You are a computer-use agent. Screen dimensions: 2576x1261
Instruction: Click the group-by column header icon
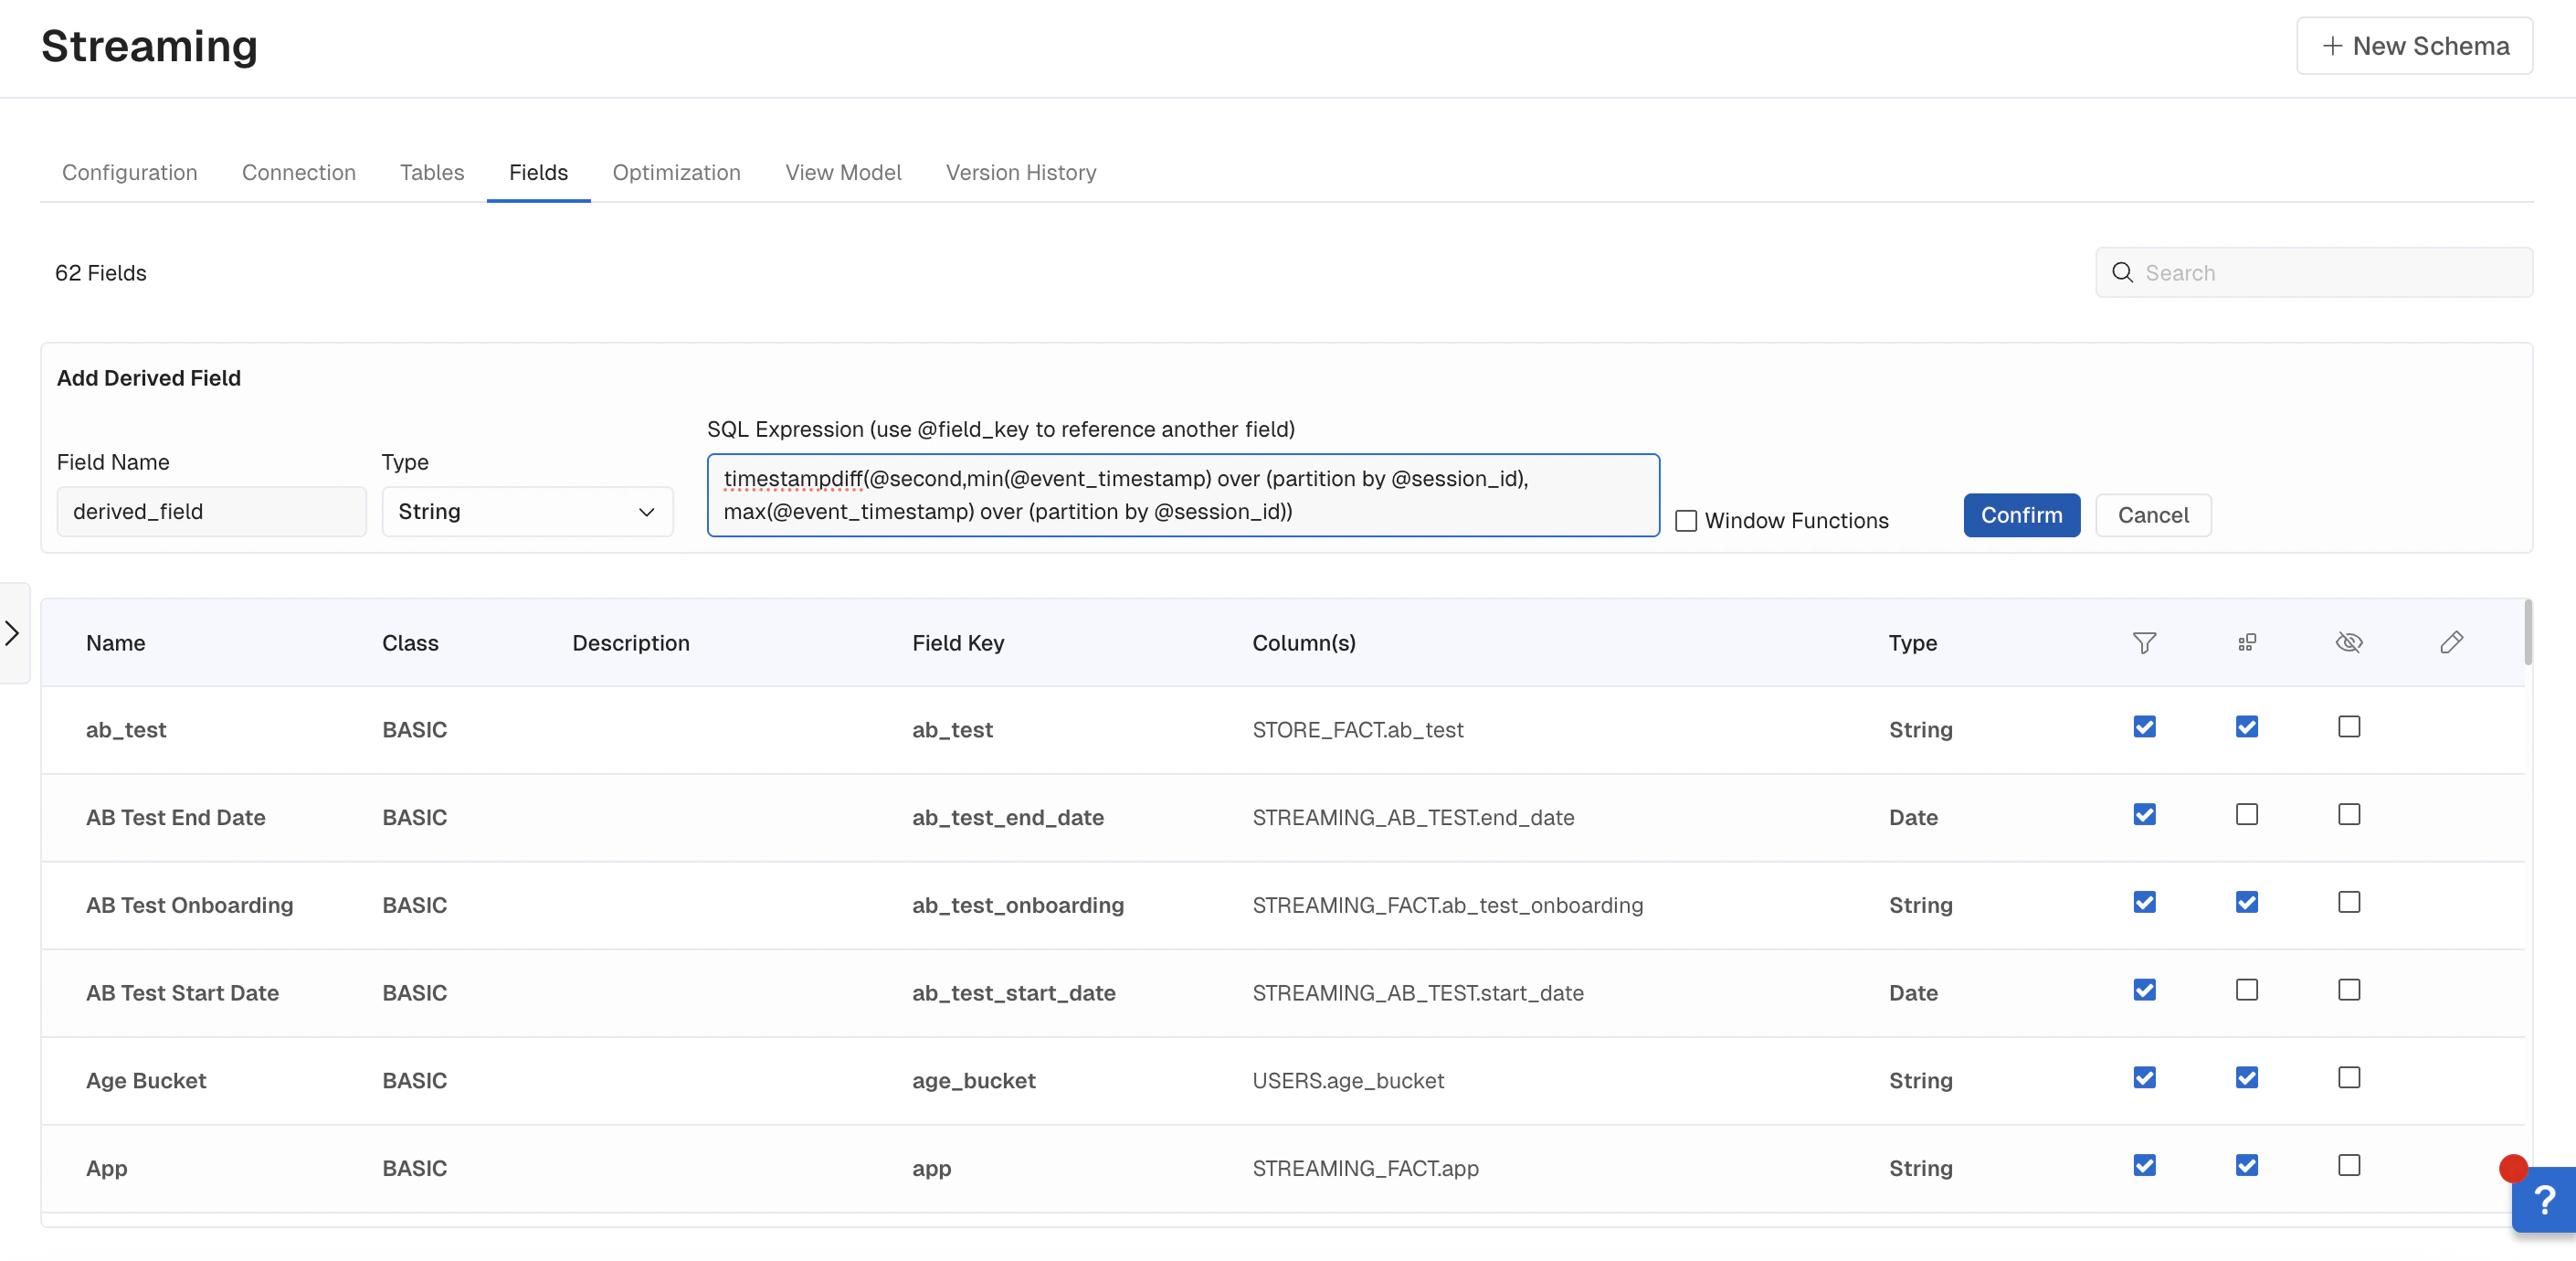(x=2246, y=643)
